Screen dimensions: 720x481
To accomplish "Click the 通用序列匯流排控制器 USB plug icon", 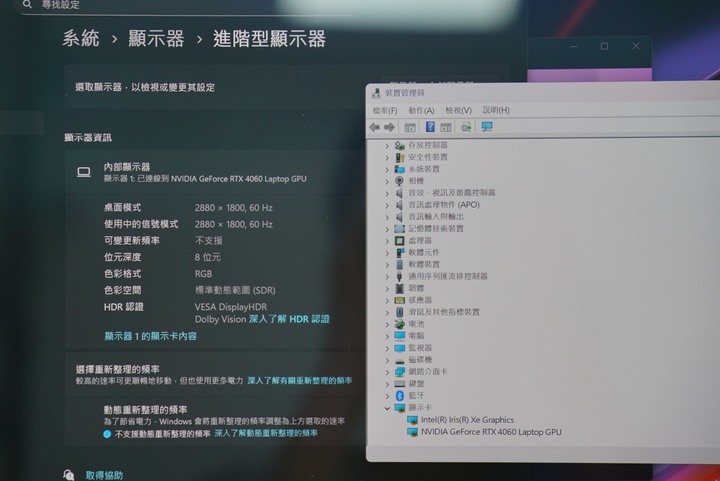I will click(399, 276).
